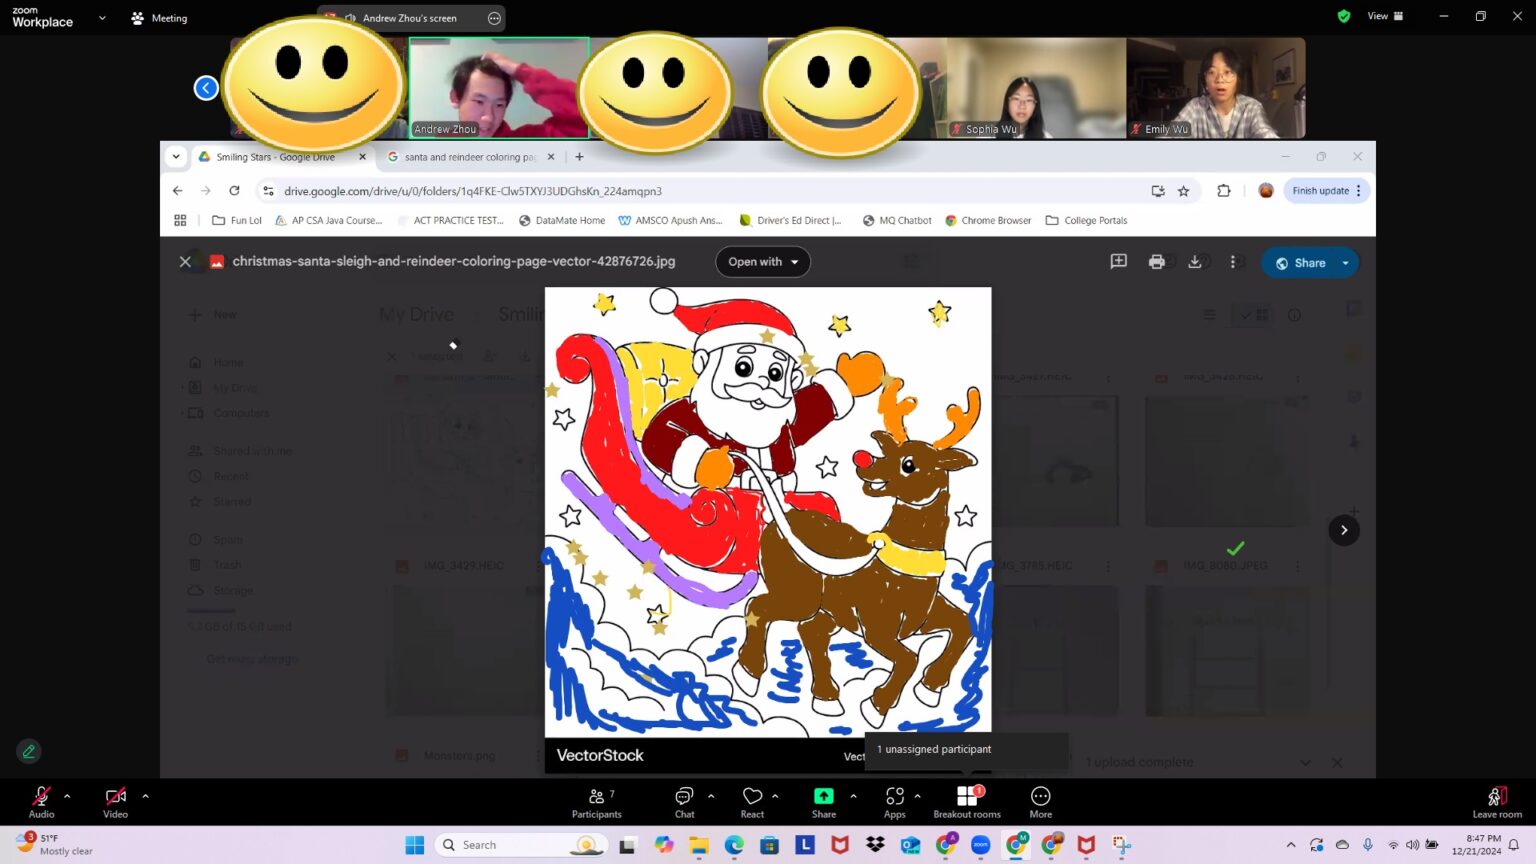Close the santa and reindeer coloring tab
Viewport: 1536px width, 864px height.
[551, 157]
